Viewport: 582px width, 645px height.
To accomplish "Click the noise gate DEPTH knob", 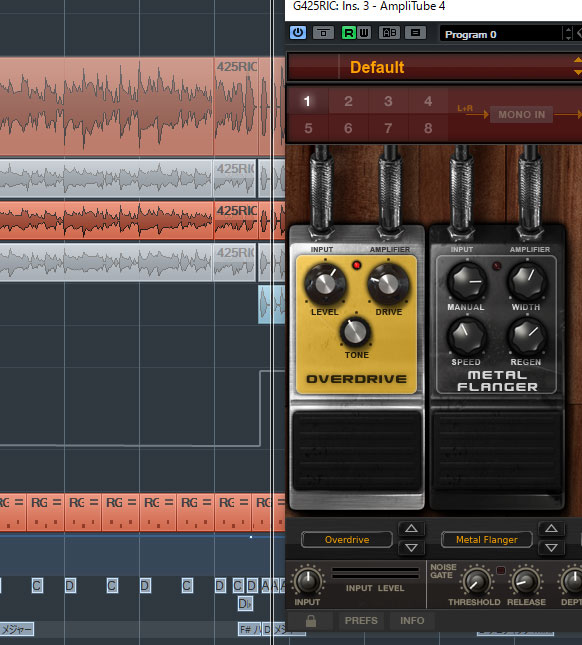I will (x=573, y=581).
